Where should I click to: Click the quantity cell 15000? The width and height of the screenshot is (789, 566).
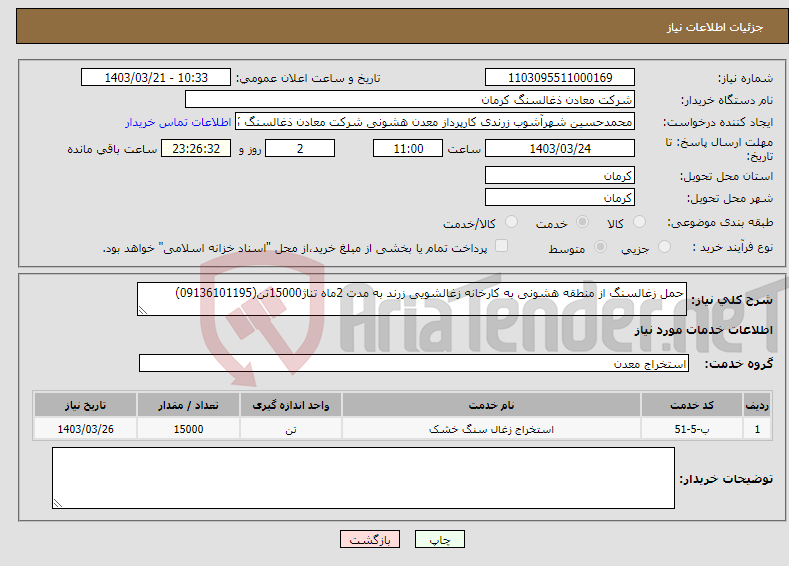click(x=188, y=429)
